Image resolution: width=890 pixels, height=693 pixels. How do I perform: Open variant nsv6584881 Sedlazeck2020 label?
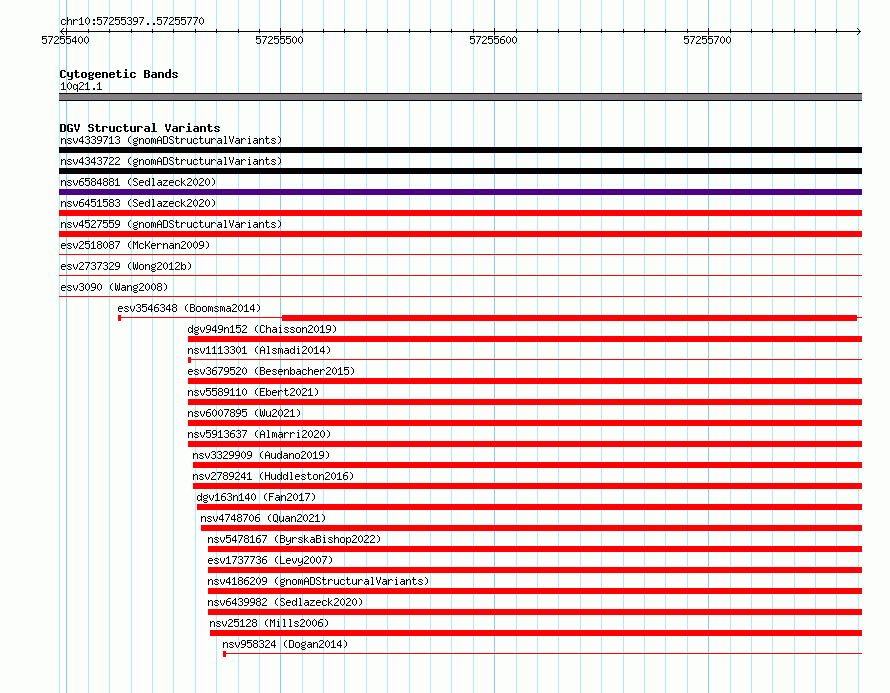pyautogui.click(x=138, y=182)
